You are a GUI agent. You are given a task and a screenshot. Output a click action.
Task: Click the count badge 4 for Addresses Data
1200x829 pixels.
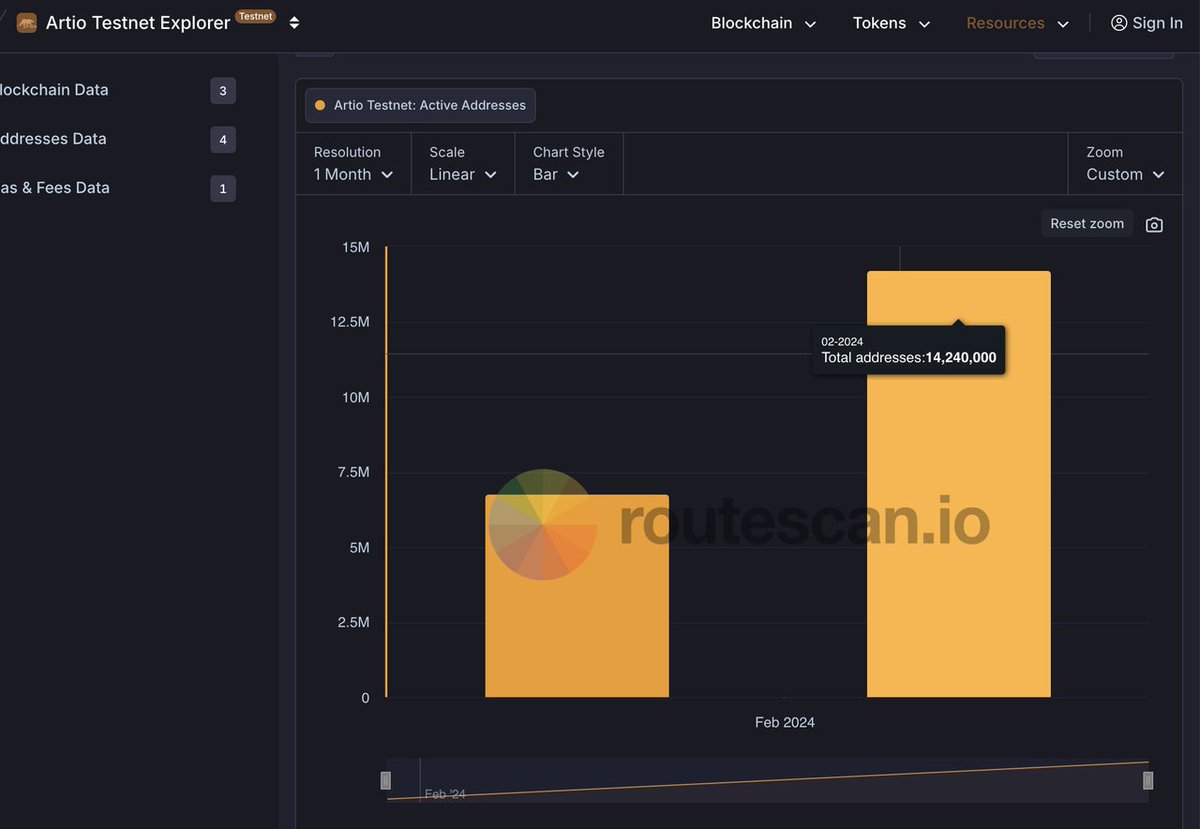click(x=223, y=140)
